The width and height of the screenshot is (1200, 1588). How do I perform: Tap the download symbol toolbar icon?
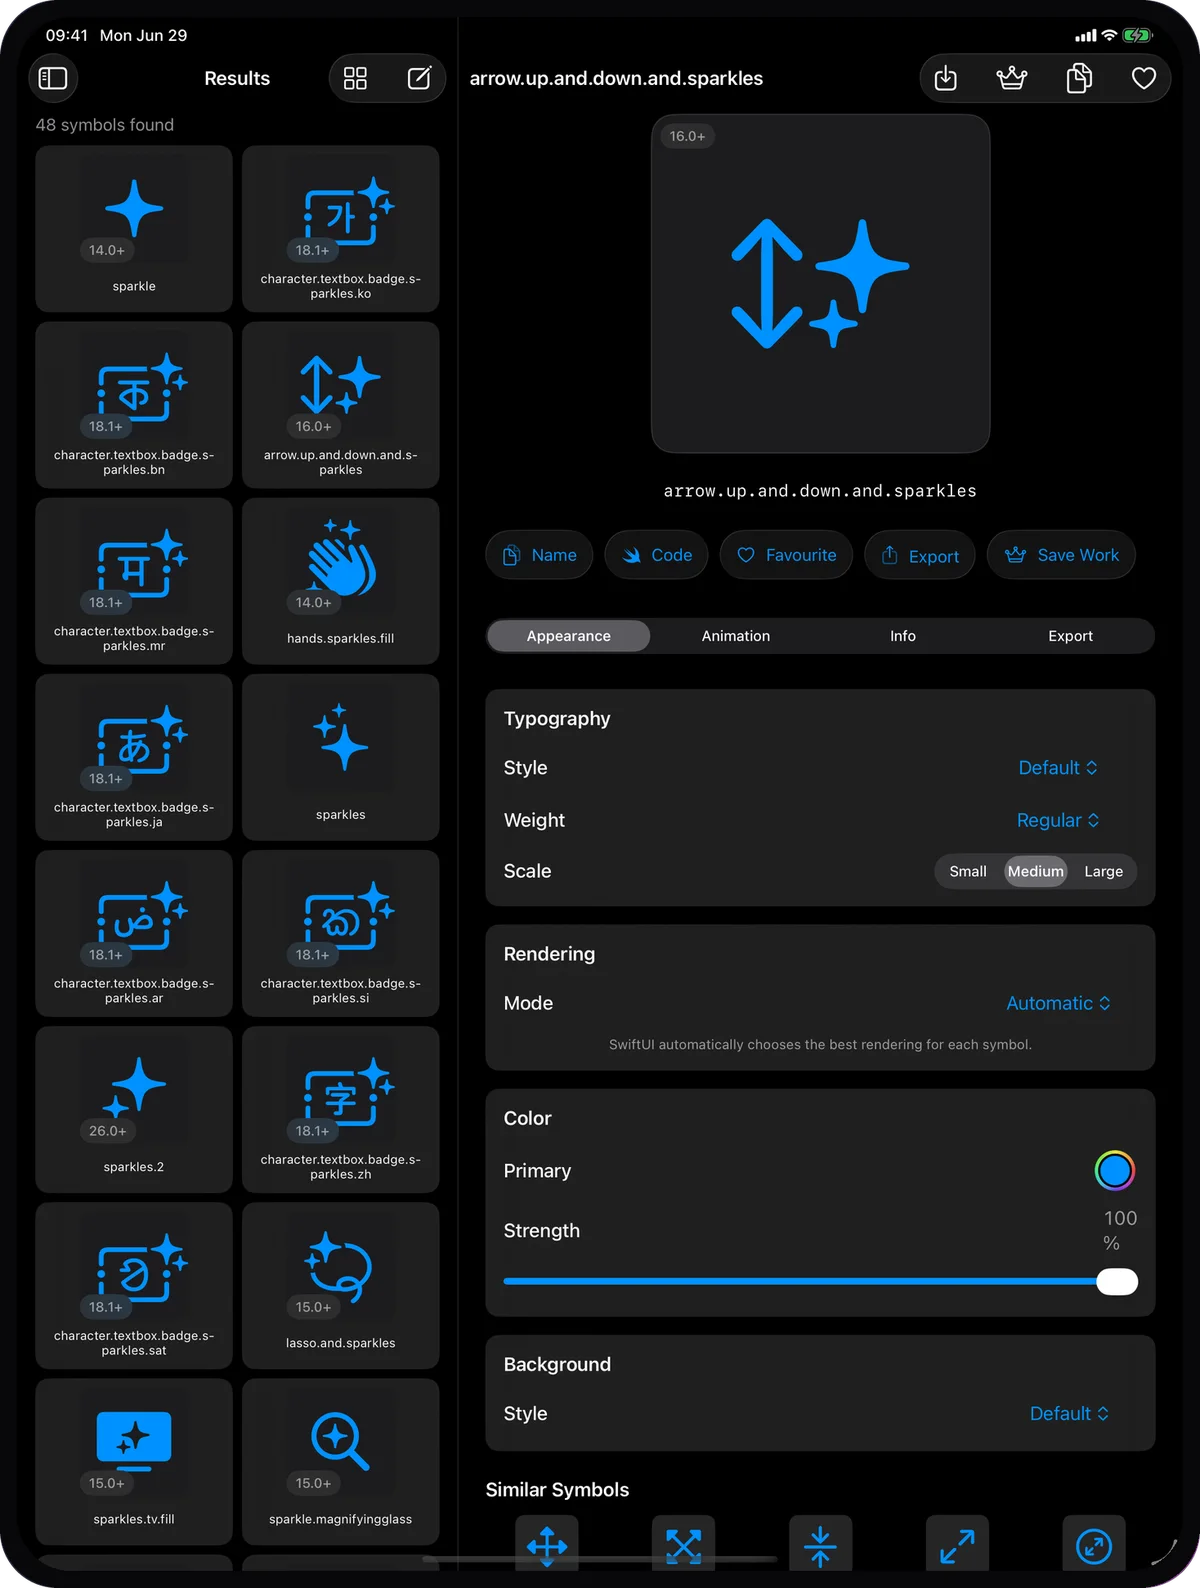945,78
